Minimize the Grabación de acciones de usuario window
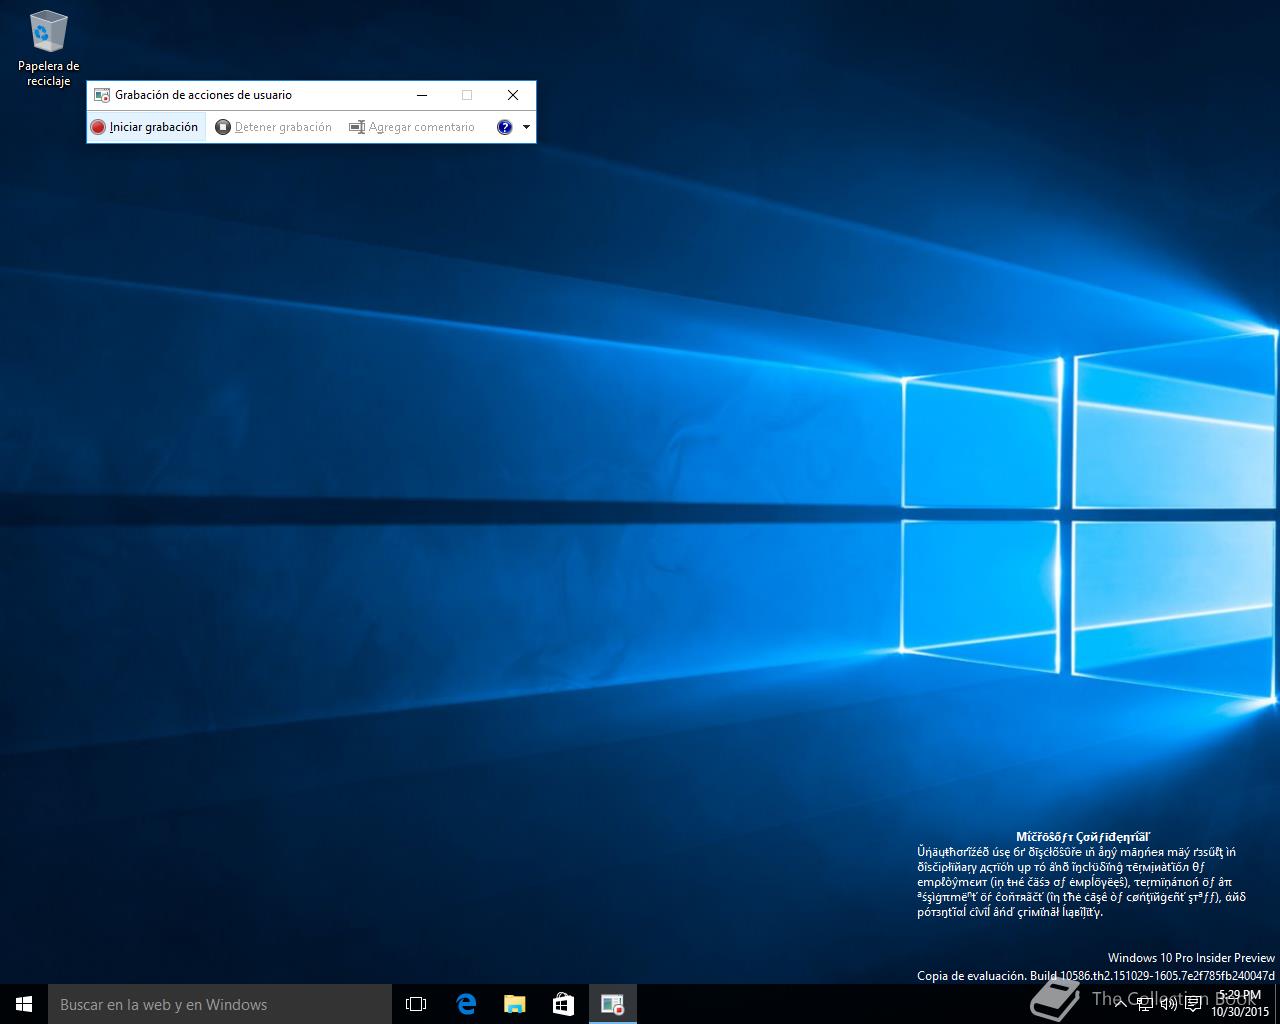The height and width of the screenshot is (1024, 1280). coord(422,95)
